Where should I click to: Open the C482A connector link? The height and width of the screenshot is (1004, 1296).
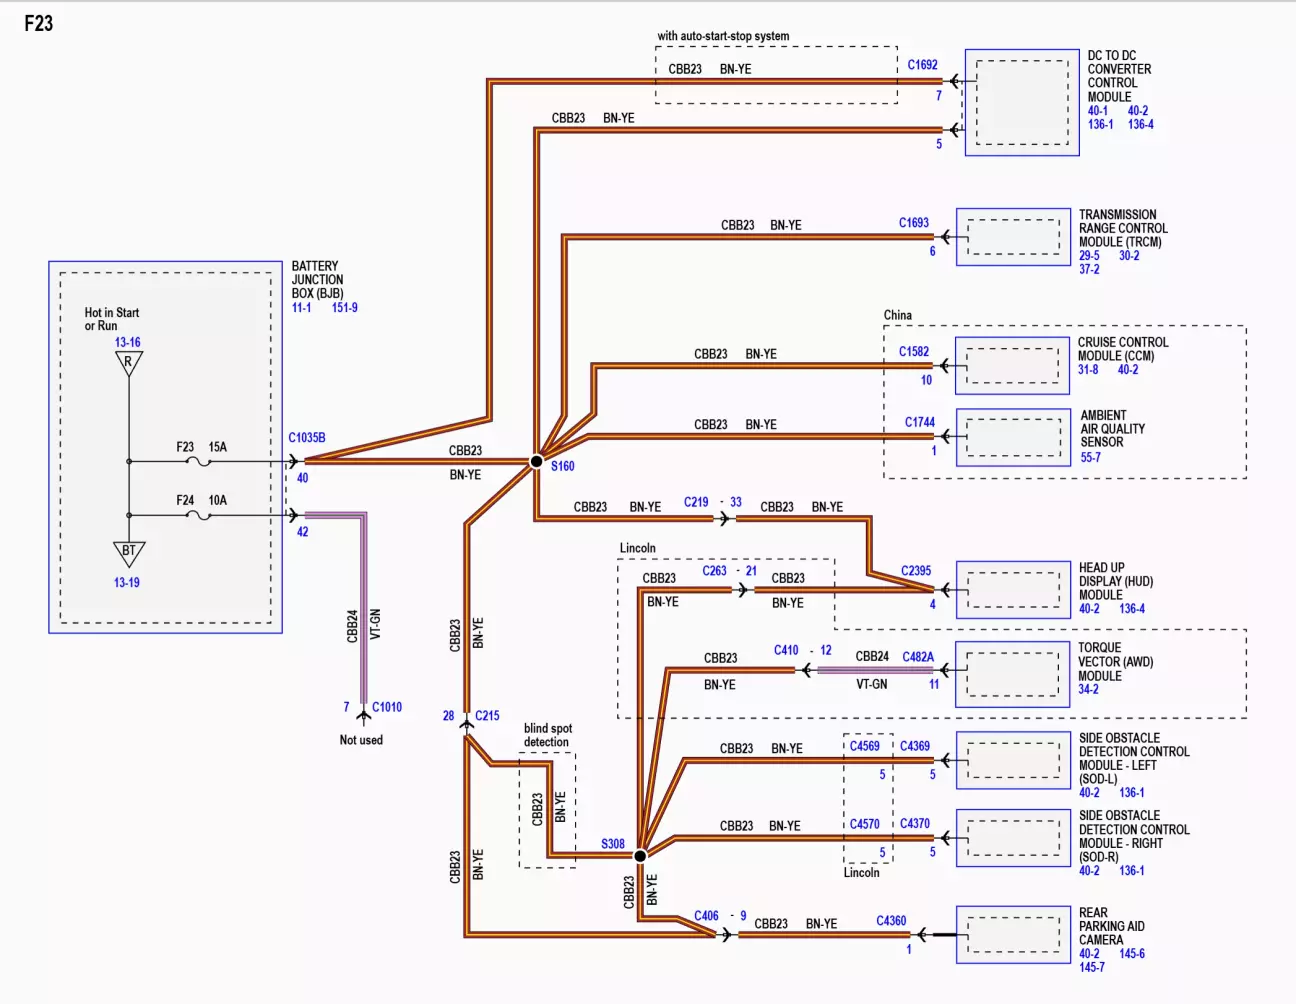[918, 657]
